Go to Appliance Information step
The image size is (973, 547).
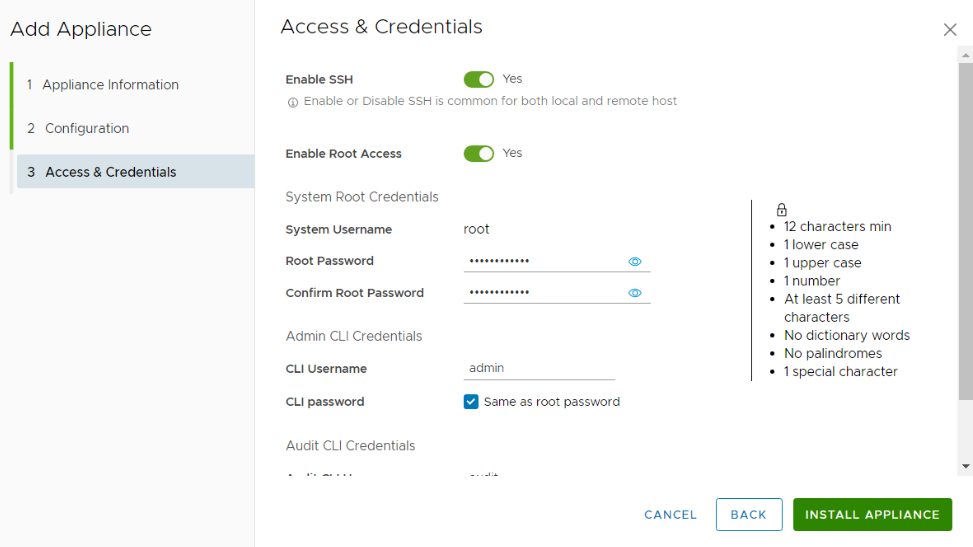(110, 85)
